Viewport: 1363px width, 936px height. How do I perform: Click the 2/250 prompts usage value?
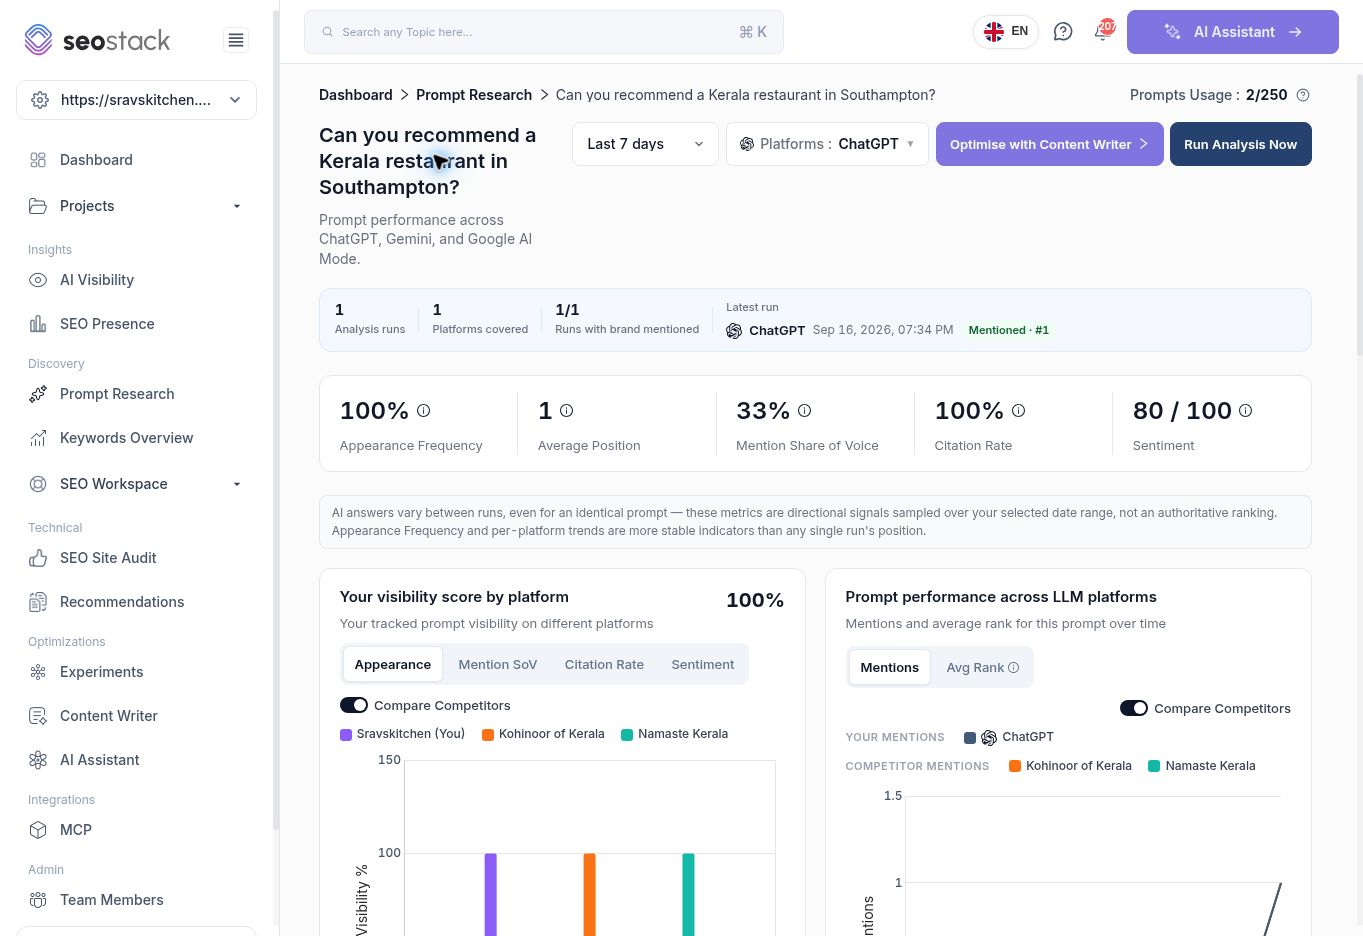(x=1267, y=95)
